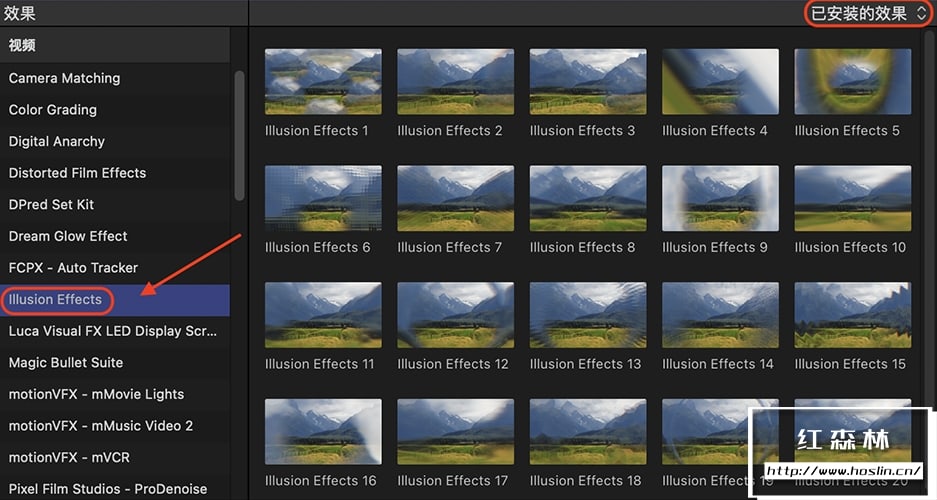Select the Illusion Effects 3 thumbnail
Viewport: 937px width, 500px height.
(588, 82)
